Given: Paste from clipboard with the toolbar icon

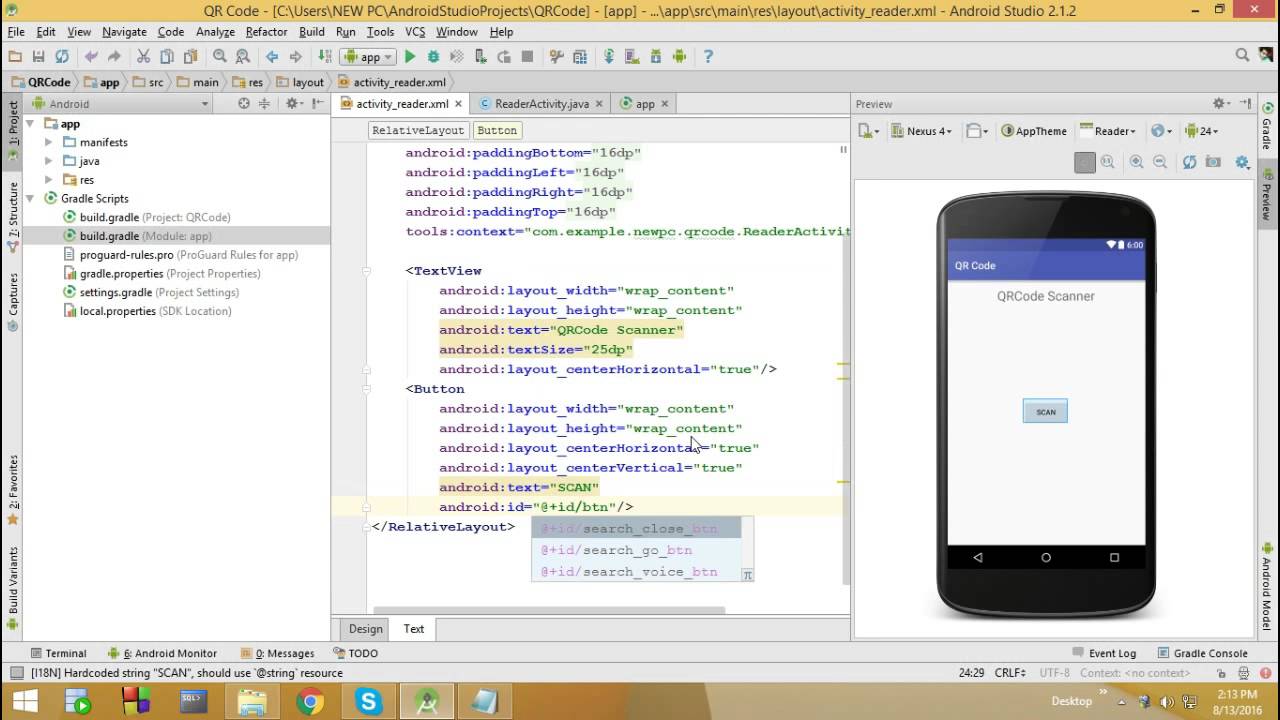Looking at the screenshot, I should click(x=190, y=57).
